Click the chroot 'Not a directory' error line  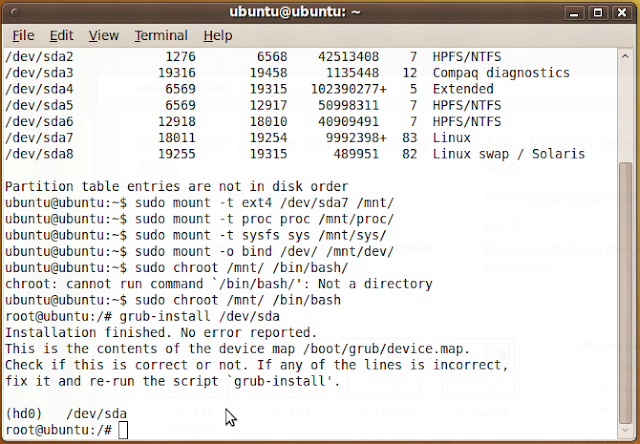(x=219, y=284)
